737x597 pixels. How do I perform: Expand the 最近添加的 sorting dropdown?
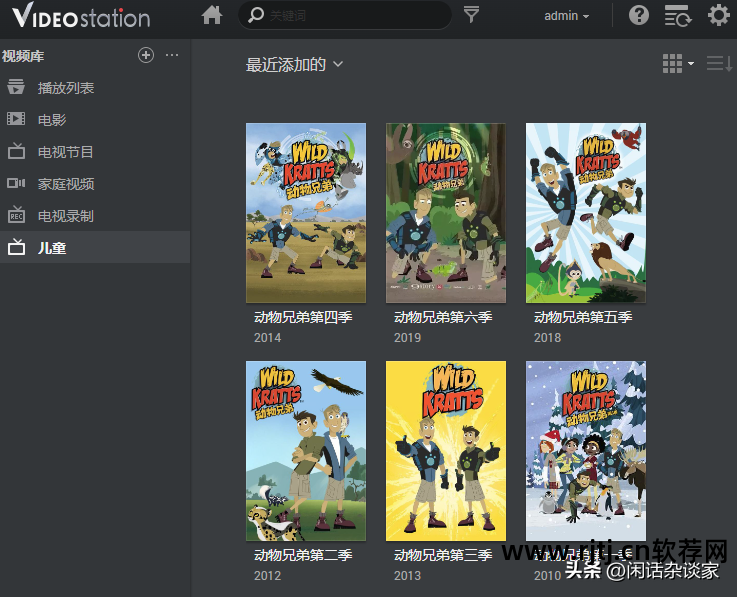point(294,64)
